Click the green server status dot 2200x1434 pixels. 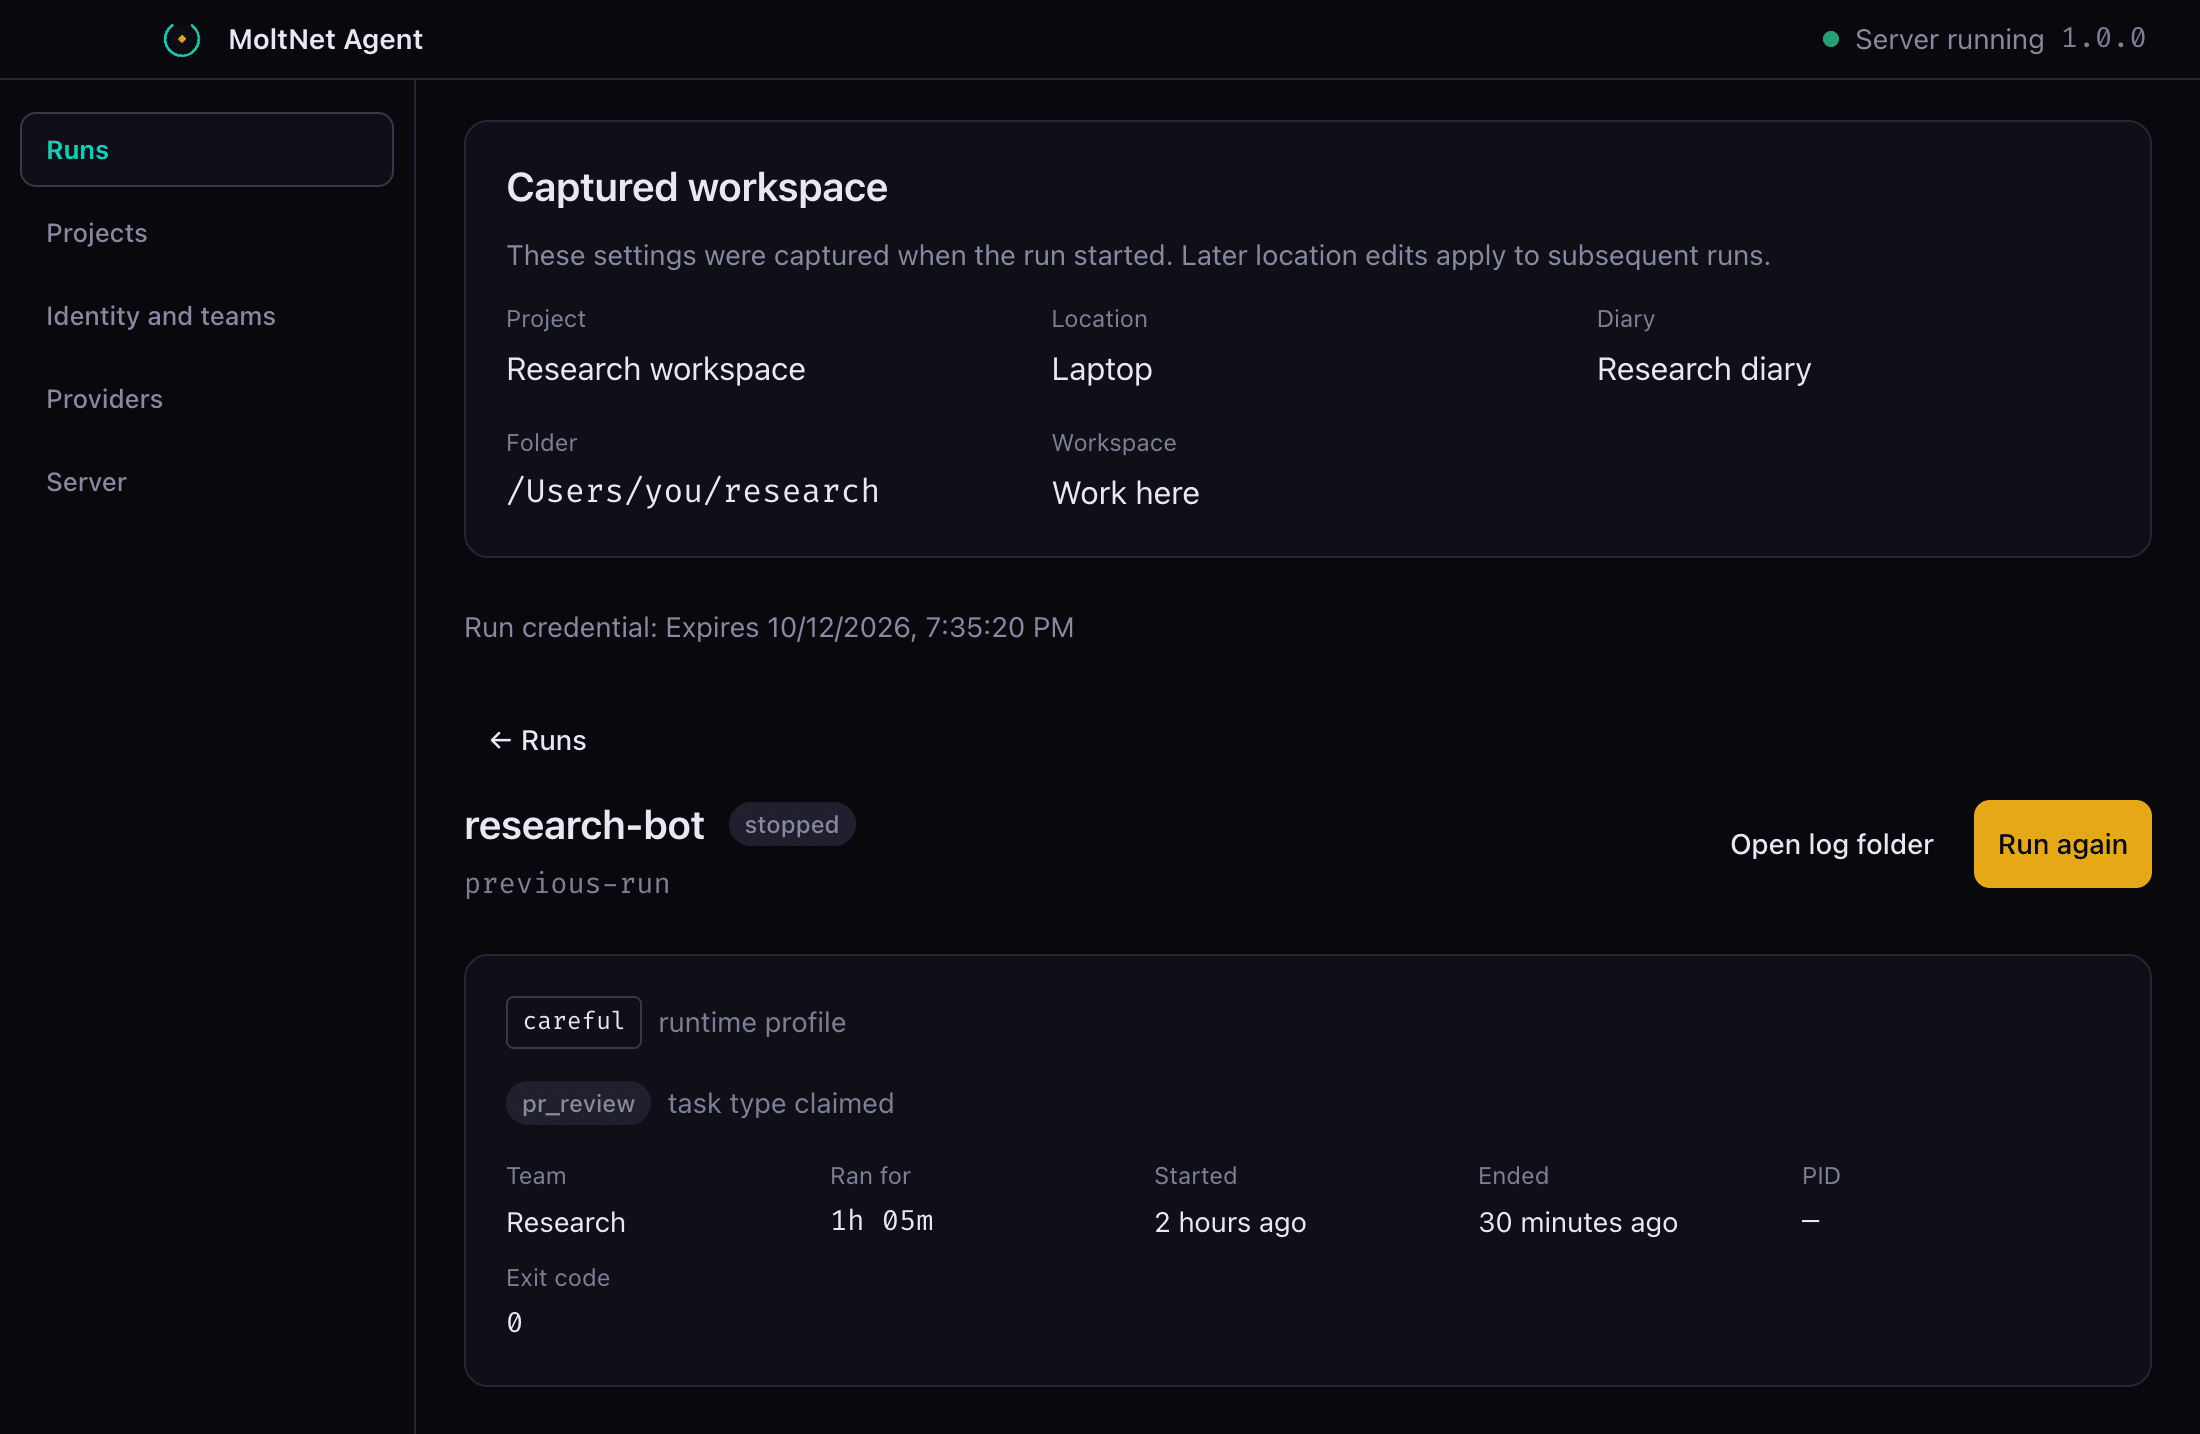pos(1831,39)
